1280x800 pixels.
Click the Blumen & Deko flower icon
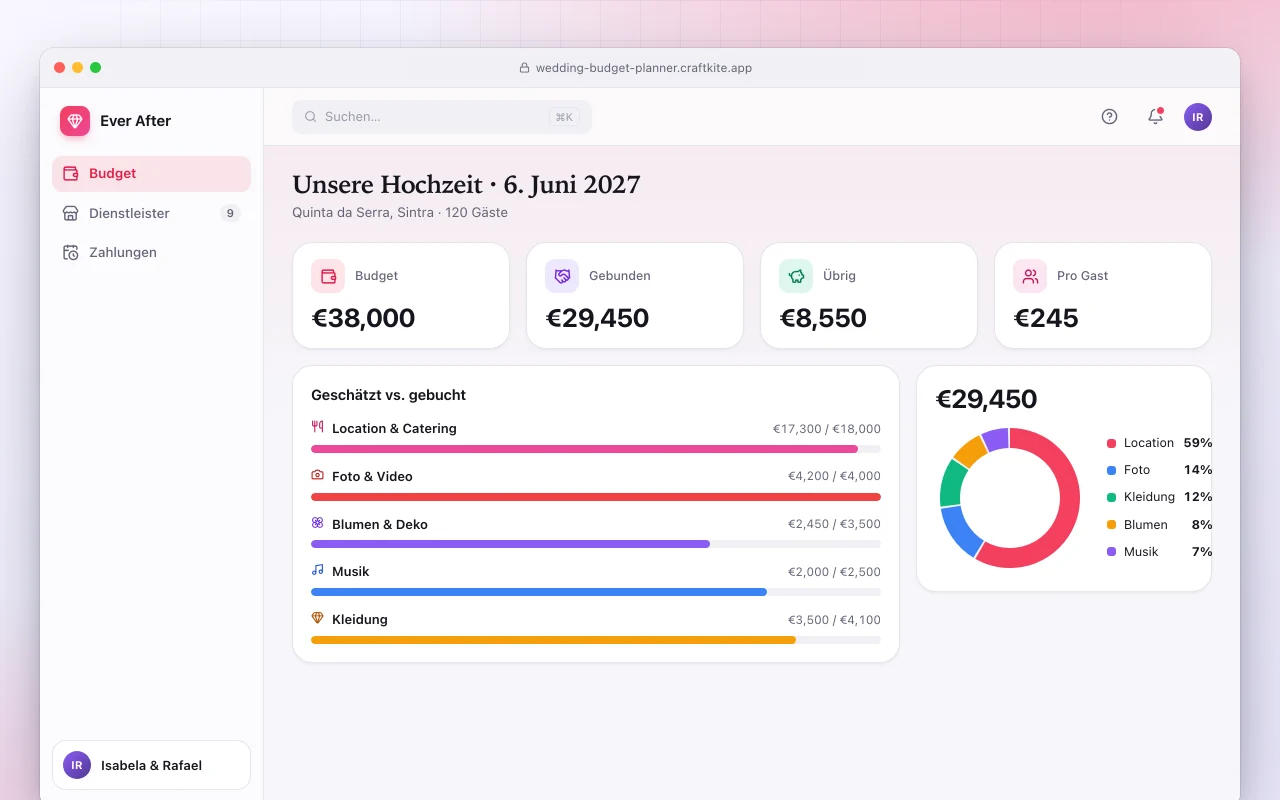point(318,522)
